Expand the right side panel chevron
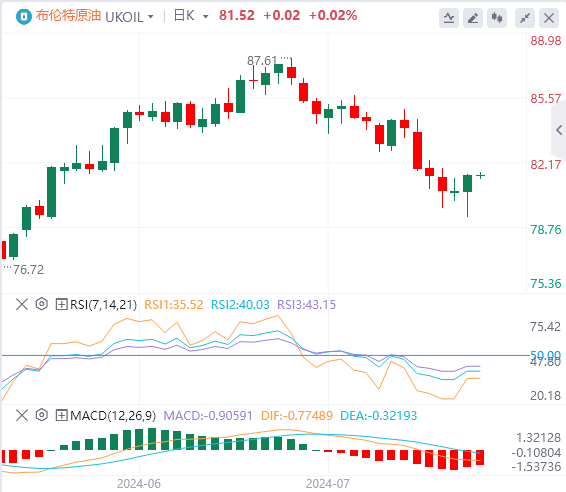Screen dimensions: 566x492 click(x=559, y=130)
